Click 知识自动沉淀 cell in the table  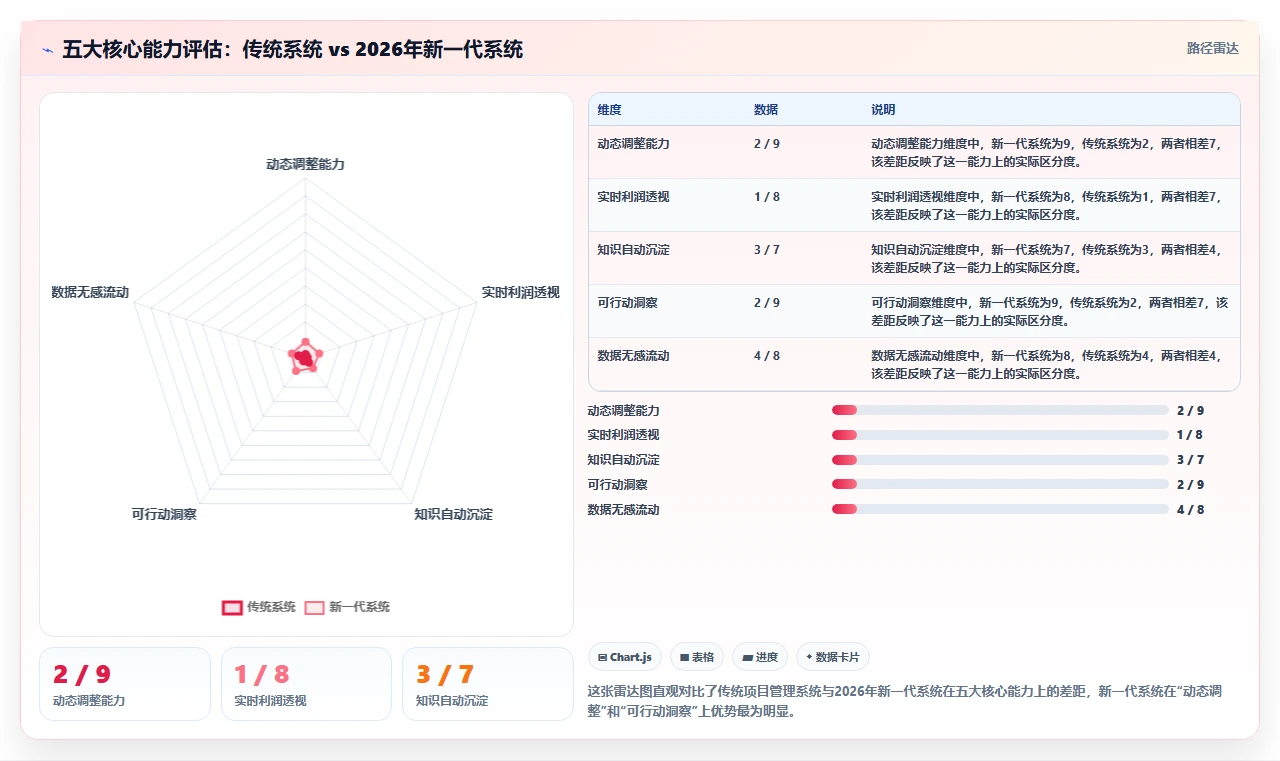tap(634, 250)
